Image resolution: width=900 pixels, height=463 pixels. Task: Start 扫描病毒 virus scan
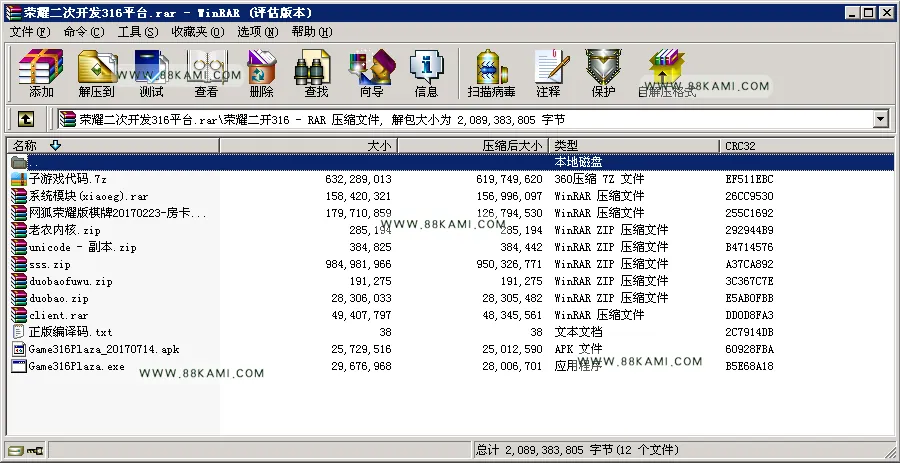coord(491,73)
